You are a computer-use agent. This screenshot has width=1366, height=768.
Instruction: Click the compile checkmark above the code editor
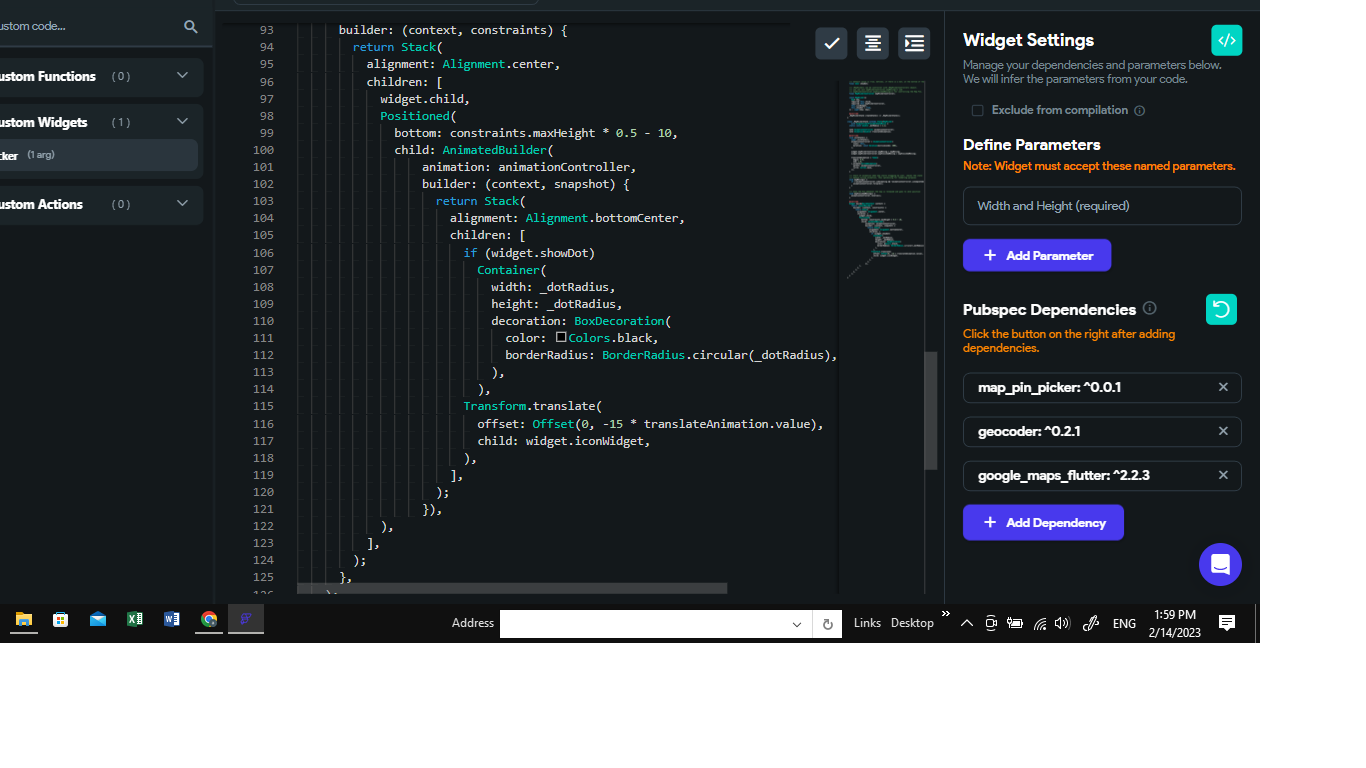click(831, 43)
